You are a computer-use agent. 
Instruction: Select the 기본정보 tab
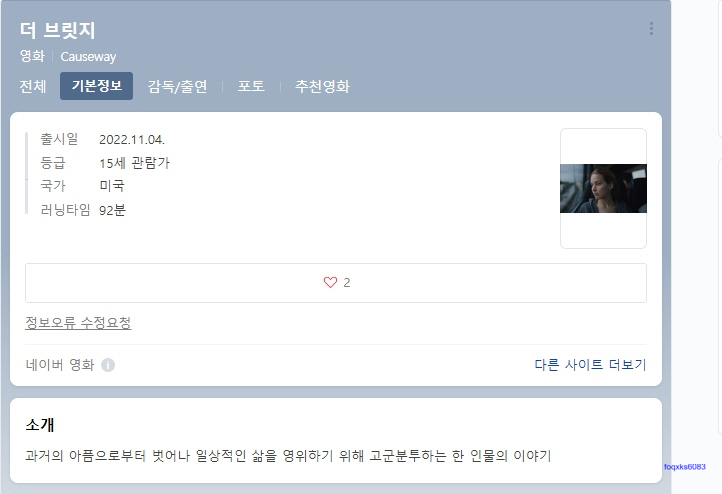(x=96, y=86)
